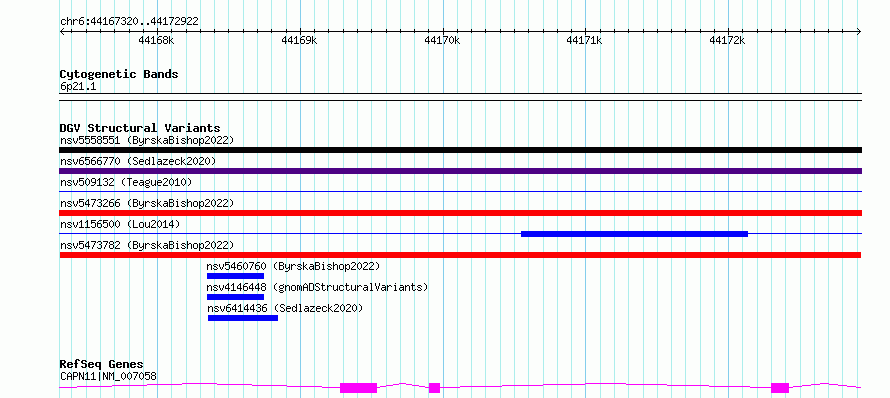Open the nsv5473266 (ByrskaBishop2022) label
Image resolution: width=890 pixels, height=398 pixels.
(x=147, y=203)
